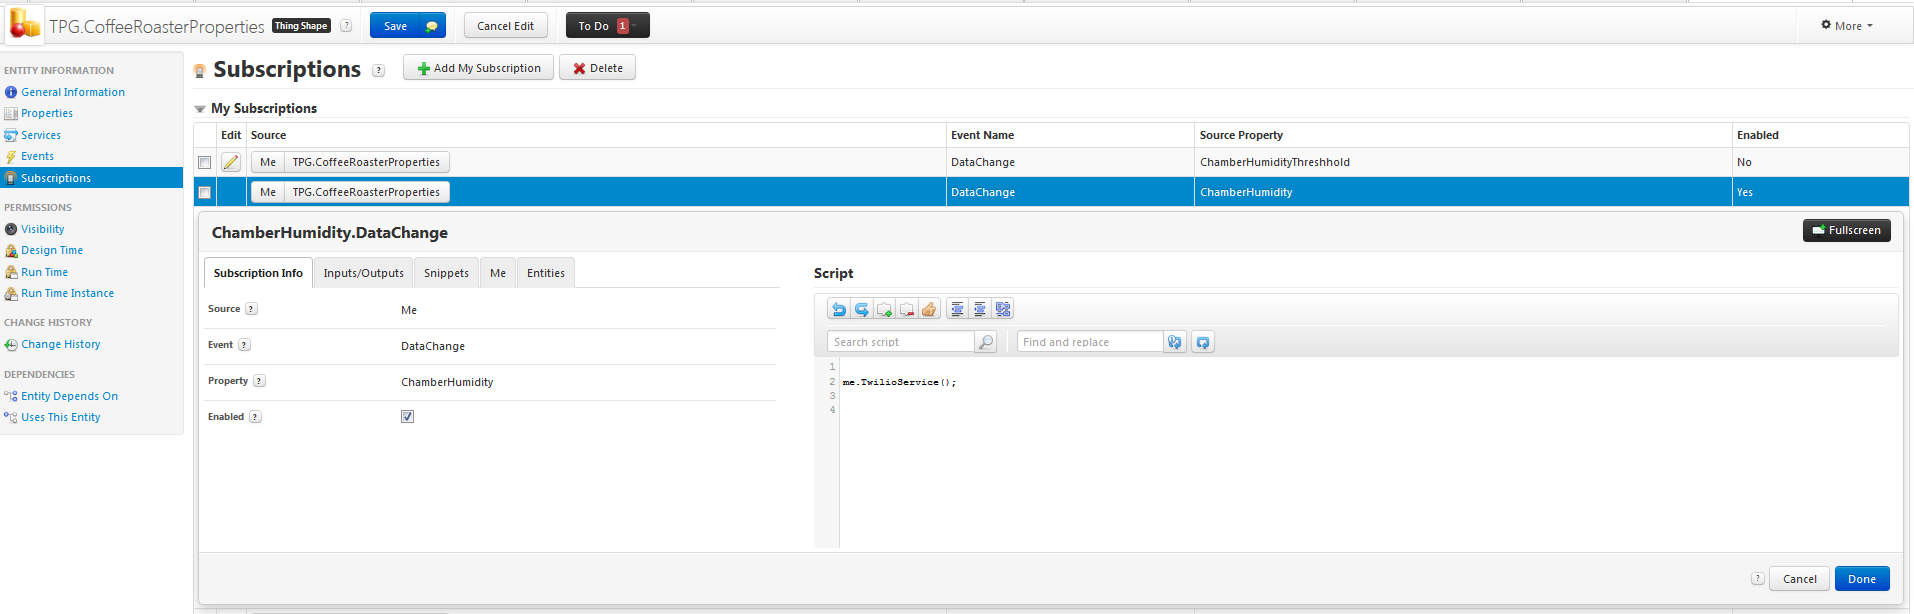This screenshot has height=614, width=1914.
Task: Click the help icon beside Subscriptions heading
Action: (x=378, y=70)
